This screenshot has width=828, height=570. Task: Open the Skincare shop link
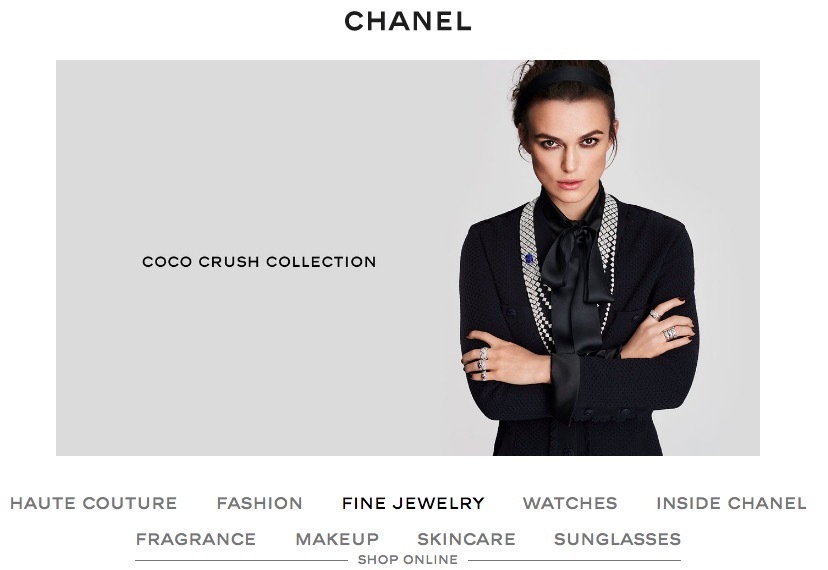coord(466,539)
